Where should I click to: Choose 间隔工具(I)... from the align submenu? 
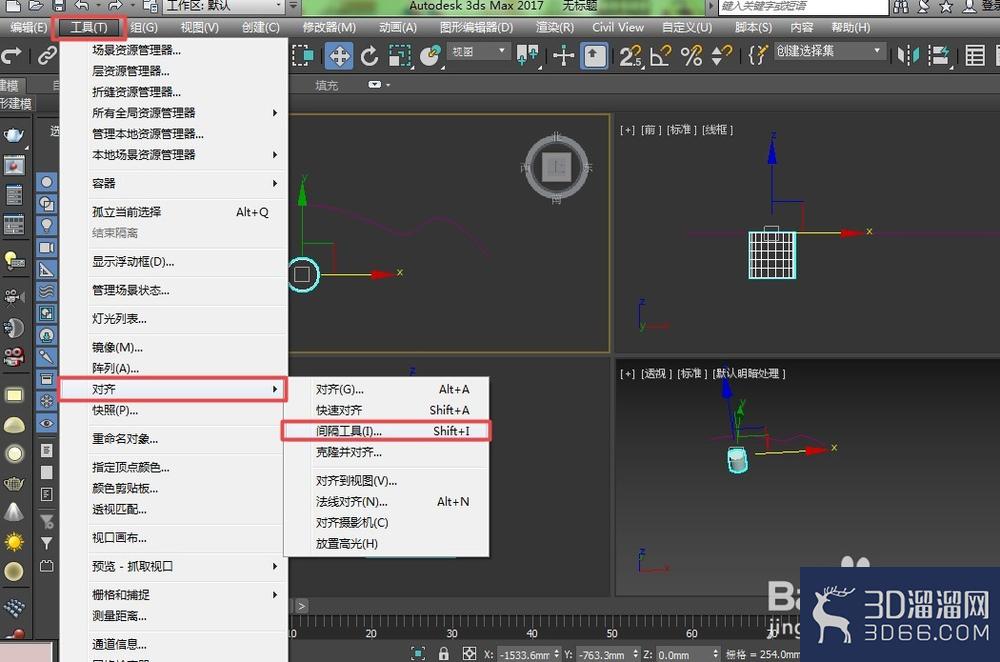[386, 431]
